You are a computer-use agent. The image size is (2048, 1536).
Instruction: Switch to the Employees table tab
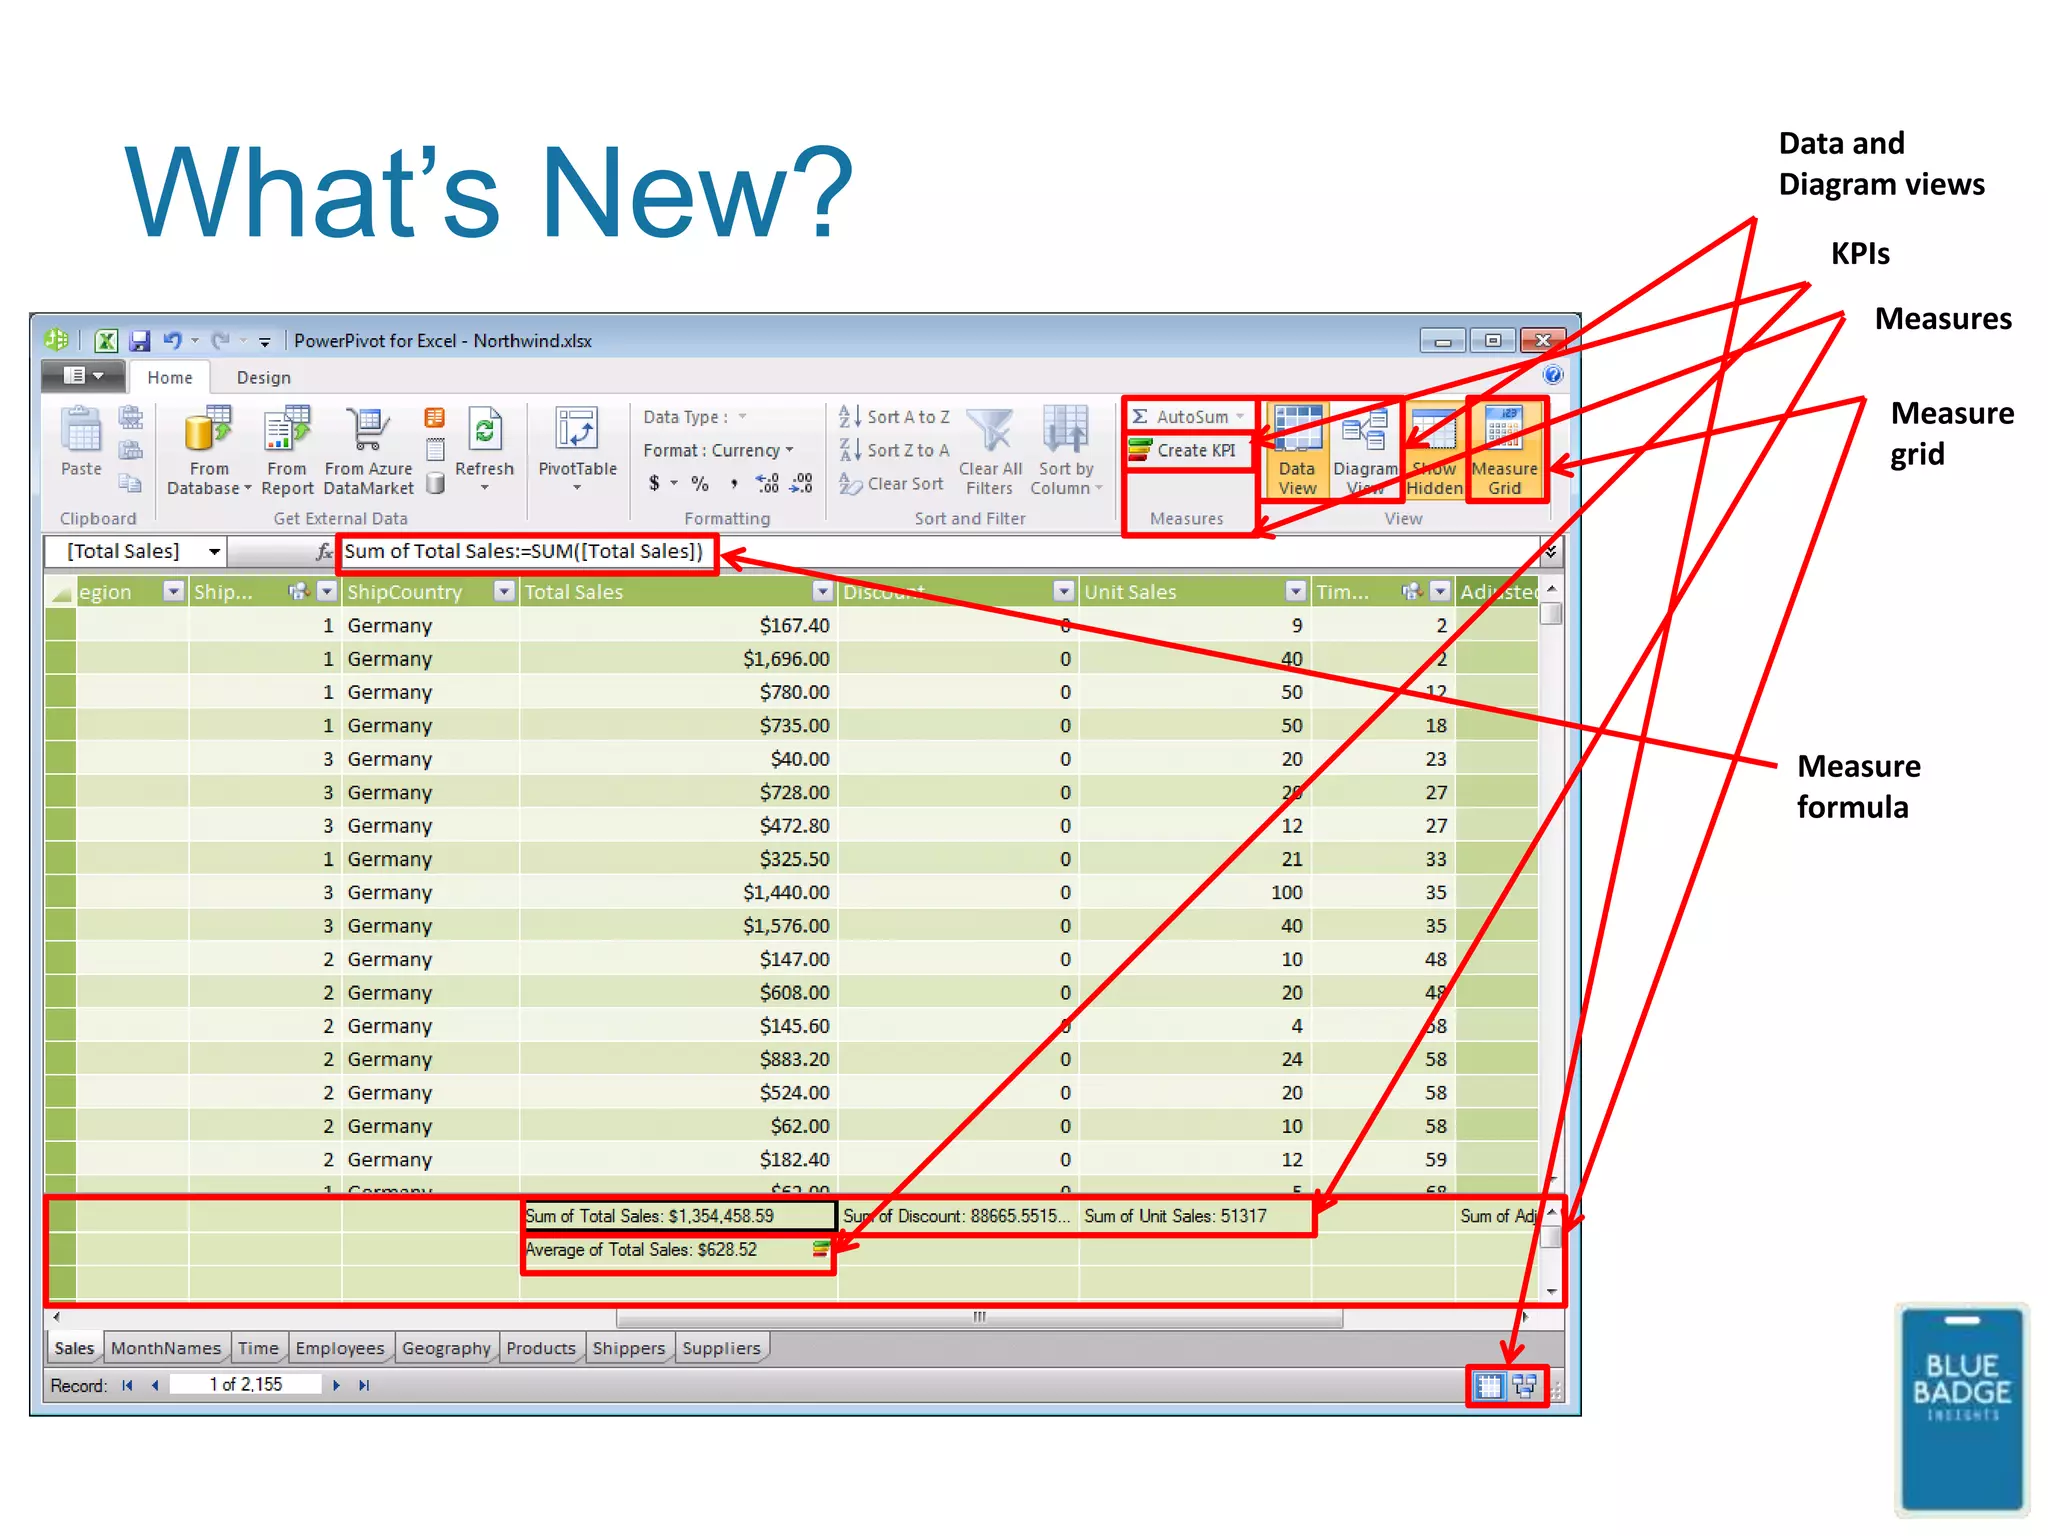[x=340, y=1348]
